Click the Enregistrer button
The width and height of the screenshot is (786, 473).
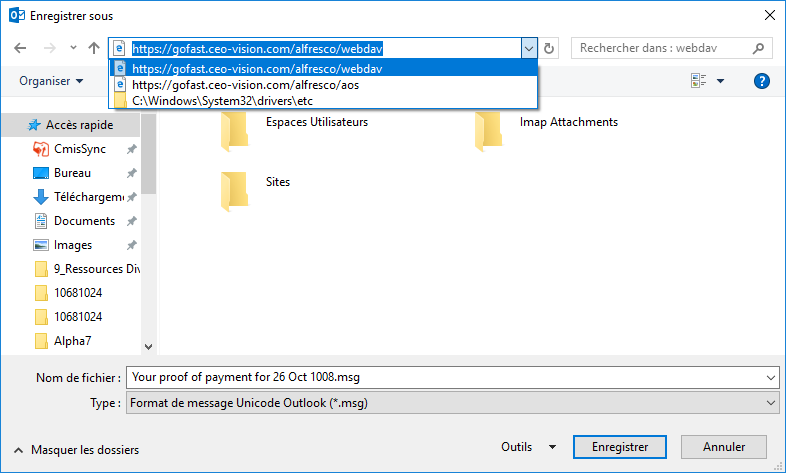tap(621, 447)
